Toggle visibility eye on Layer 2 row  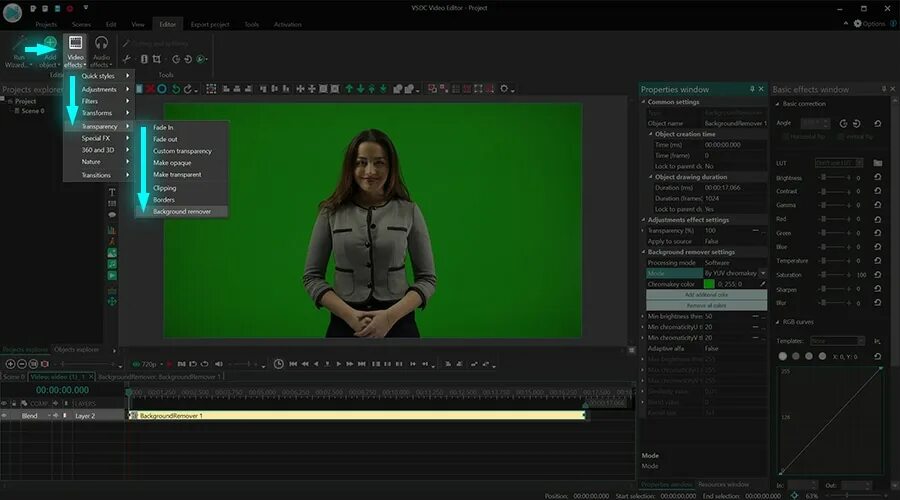[x=5, y=416]
